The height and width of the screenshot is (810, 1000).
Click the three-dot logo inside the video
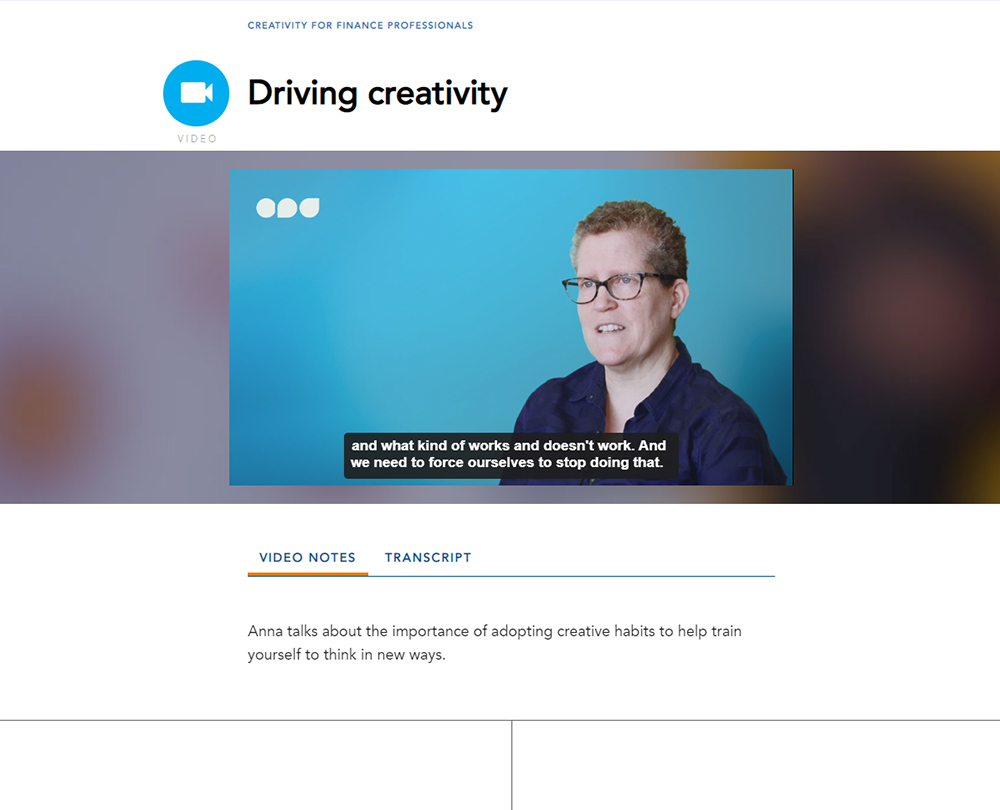[x=288, y=208]
